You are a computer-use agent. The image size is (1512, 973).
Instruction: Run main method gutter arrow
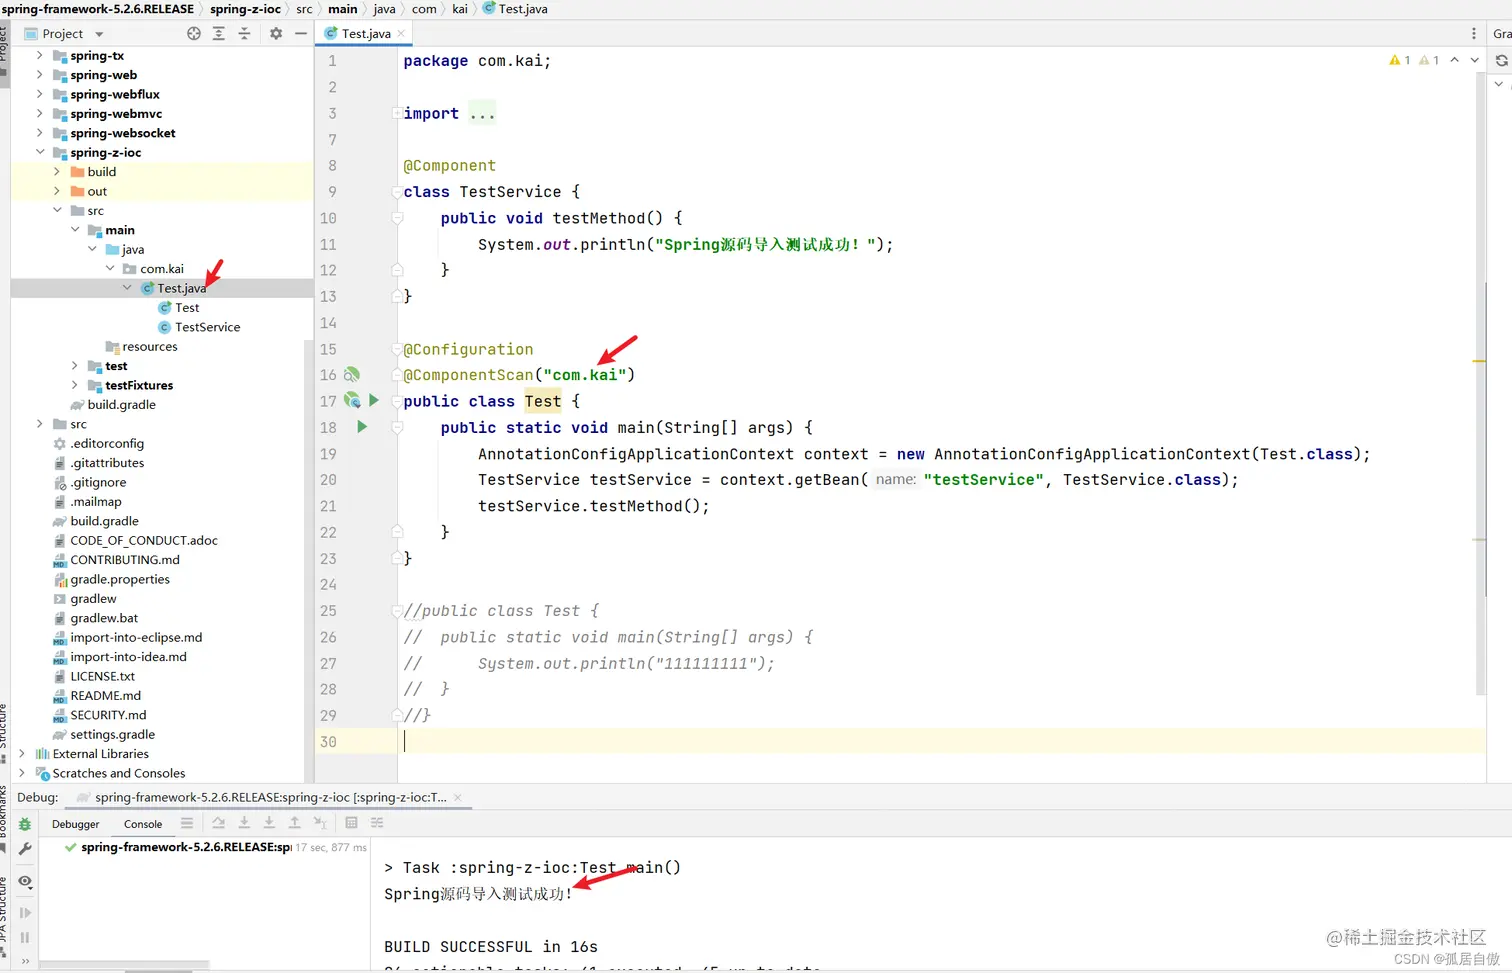coord(362,426)
